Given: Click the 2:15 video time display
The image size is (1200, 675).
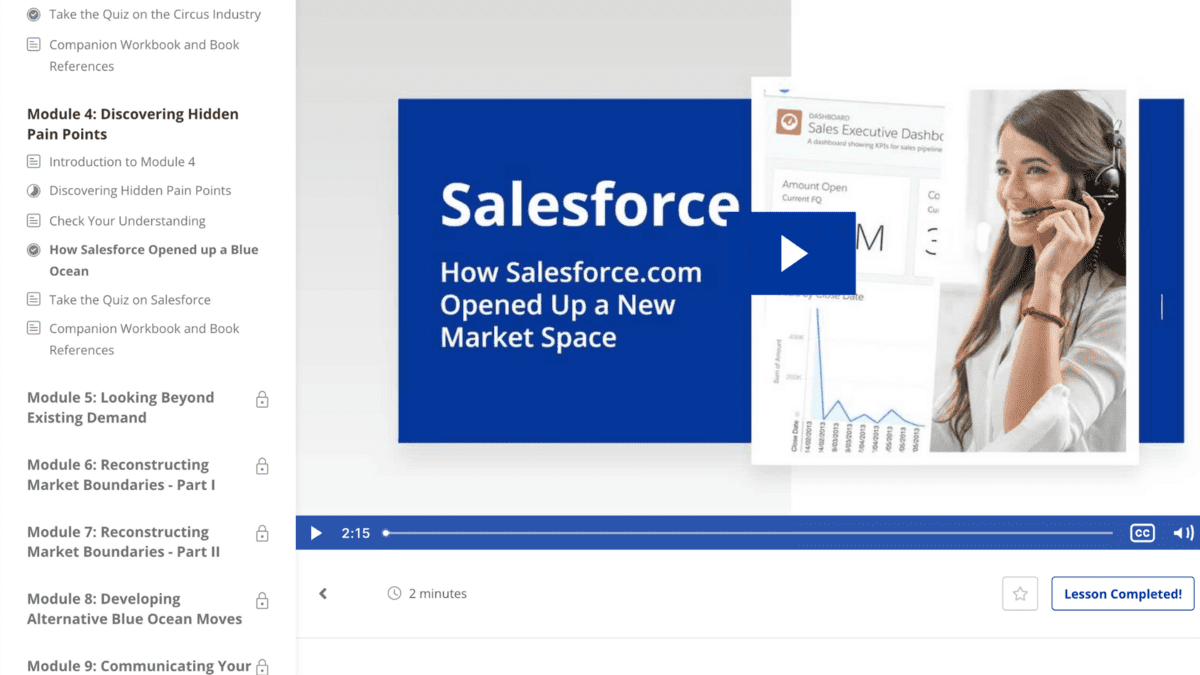Looking at the screenshot, I should coord(356,533).
